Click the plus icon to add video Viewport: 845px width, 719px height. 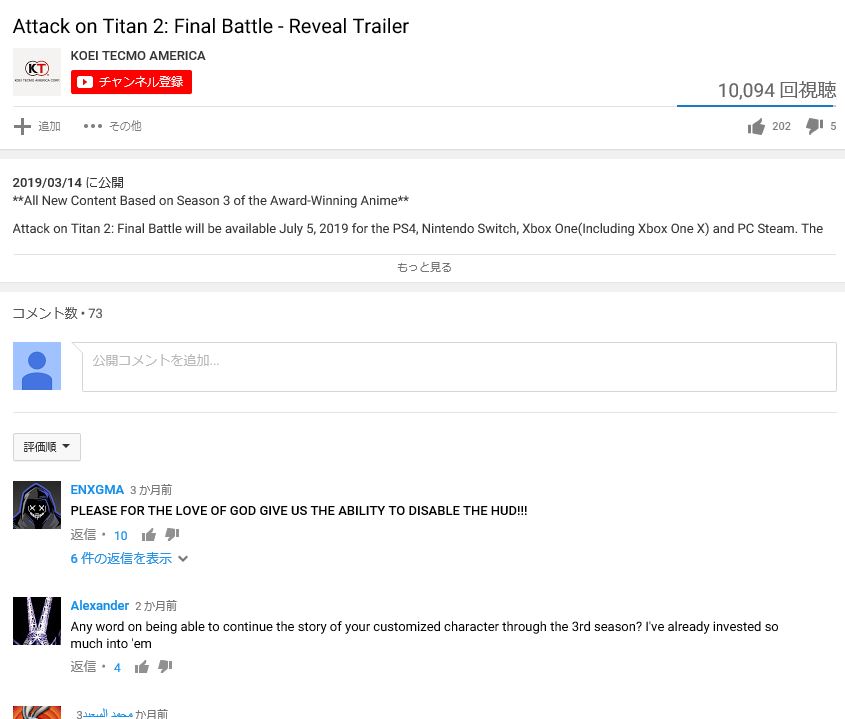coord(22,126)
